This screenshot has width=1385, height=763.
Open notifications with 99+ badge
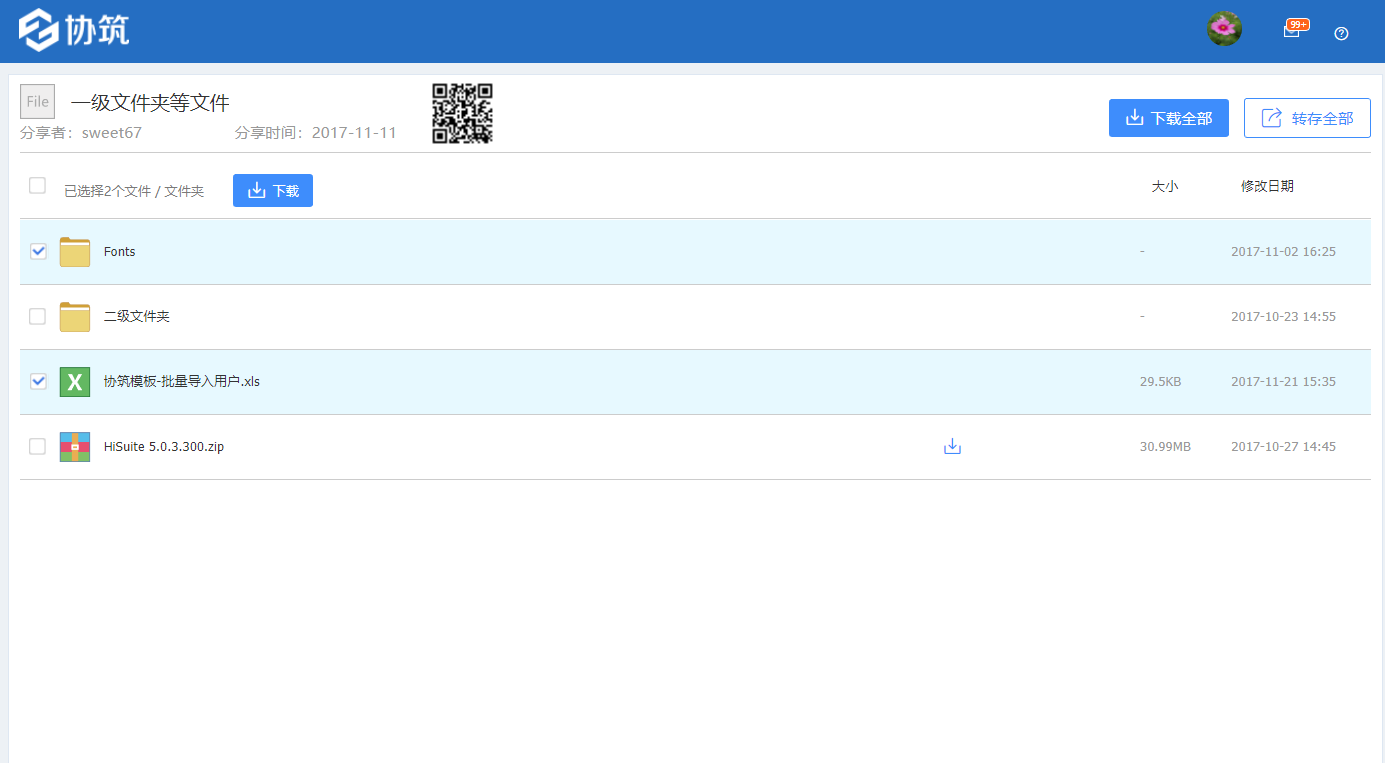point(1292,31)
